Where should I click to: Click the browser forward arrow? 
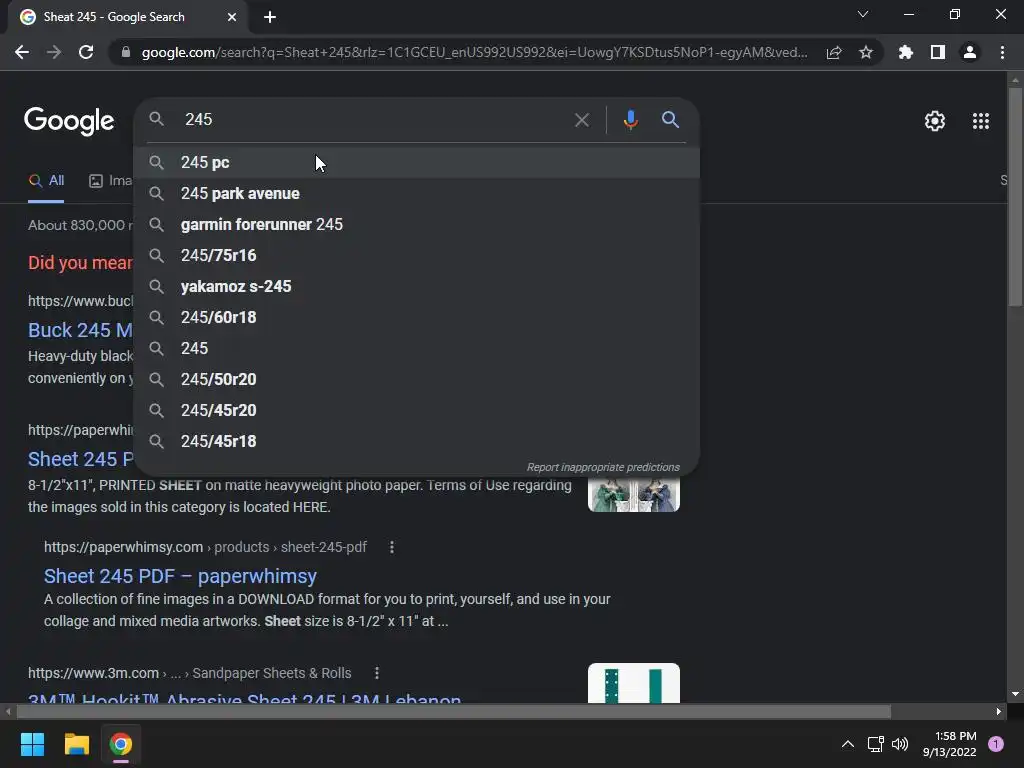(54, 52)
